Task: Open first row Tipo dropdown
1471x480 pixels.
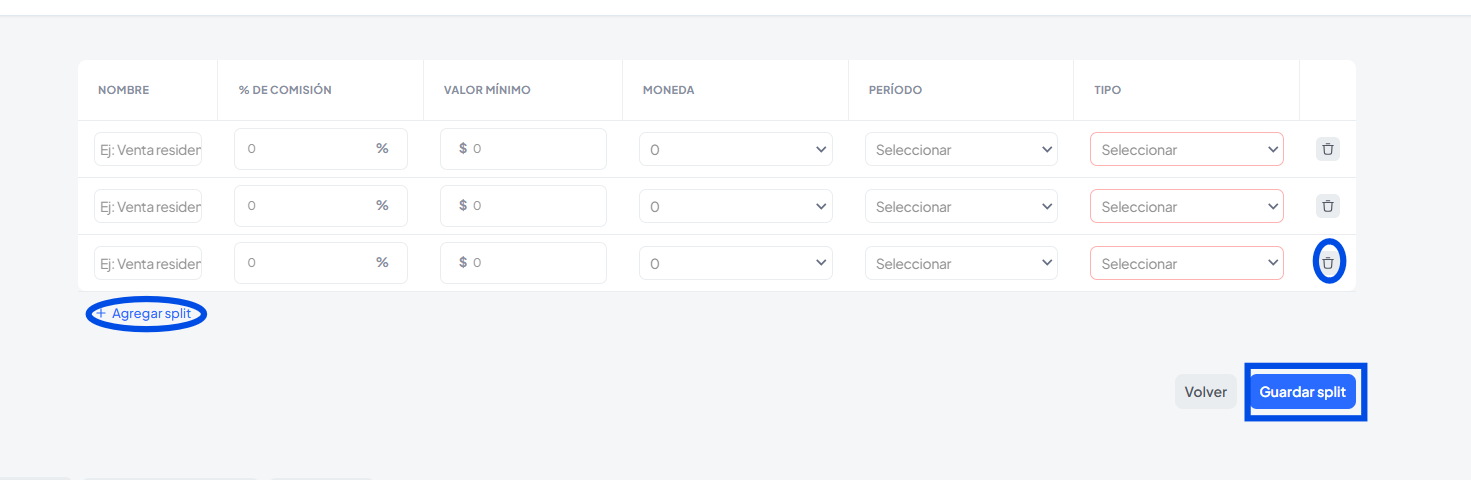Action: pos(1186,150)
